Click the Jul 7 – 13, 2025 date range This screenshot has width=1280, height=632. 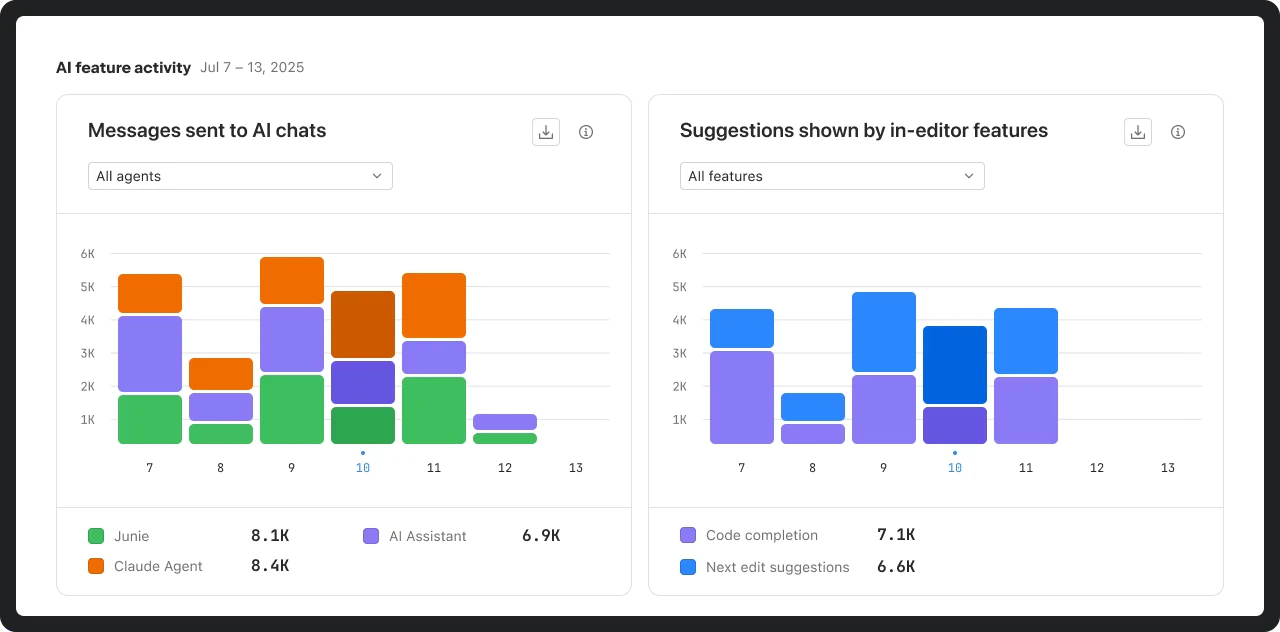tap(252, 68)
